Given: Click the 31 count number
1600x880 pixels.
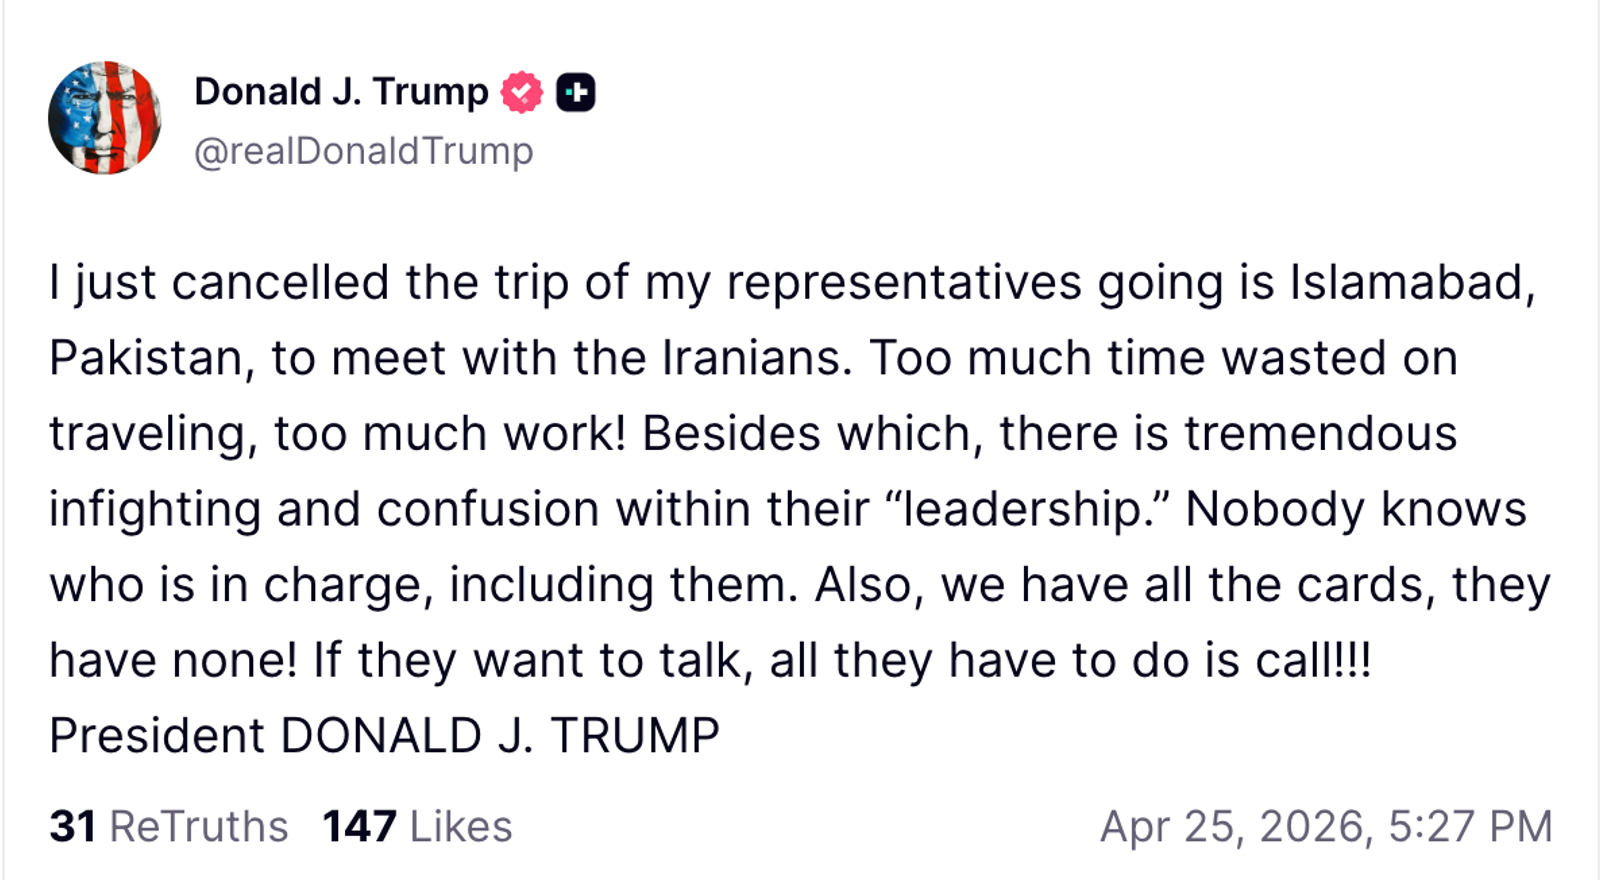Looking at the screenshot, I should pos(73,827).
